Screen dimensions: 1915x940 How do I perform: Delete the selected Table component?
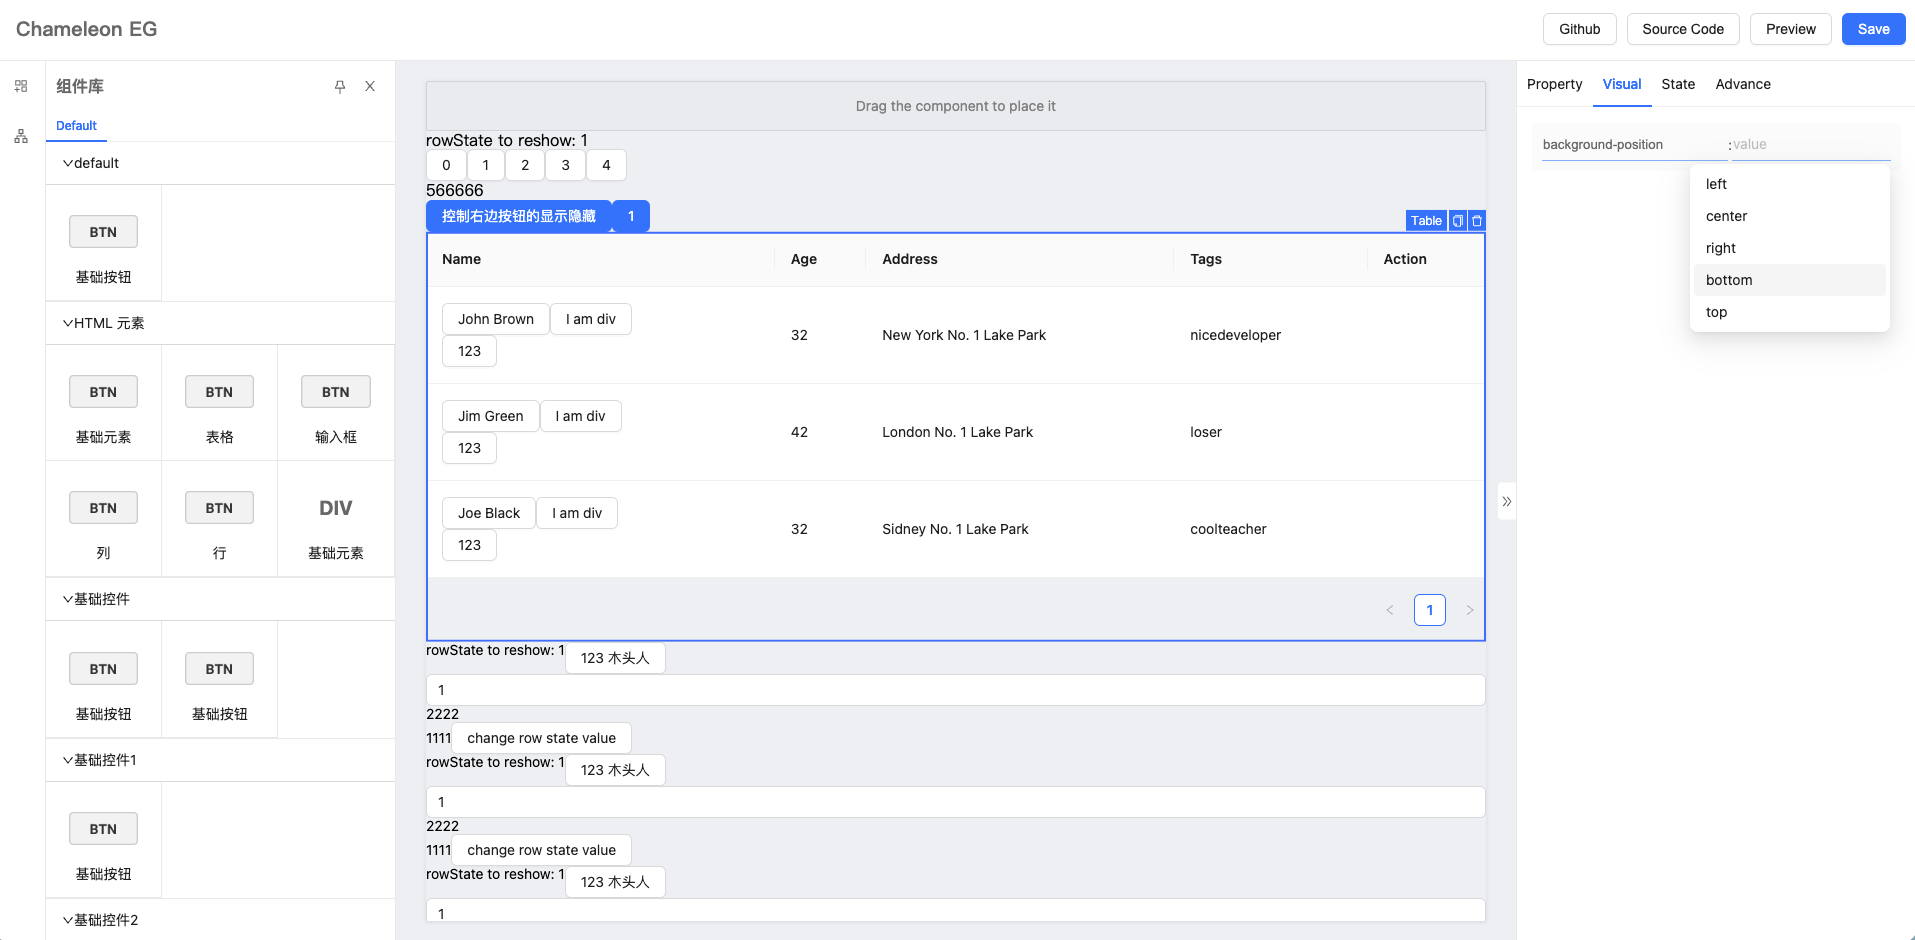point(1477,221)
